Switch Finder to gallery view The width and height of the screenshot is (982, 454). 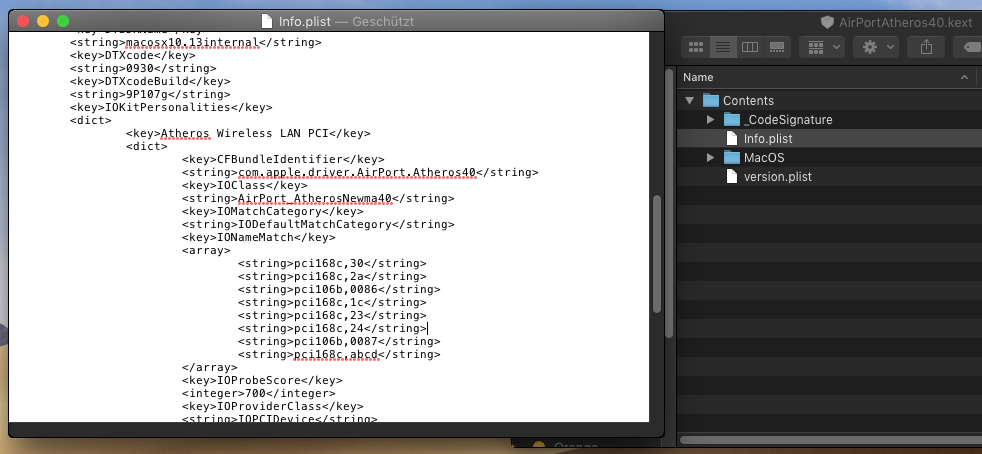tap(777, 47)
